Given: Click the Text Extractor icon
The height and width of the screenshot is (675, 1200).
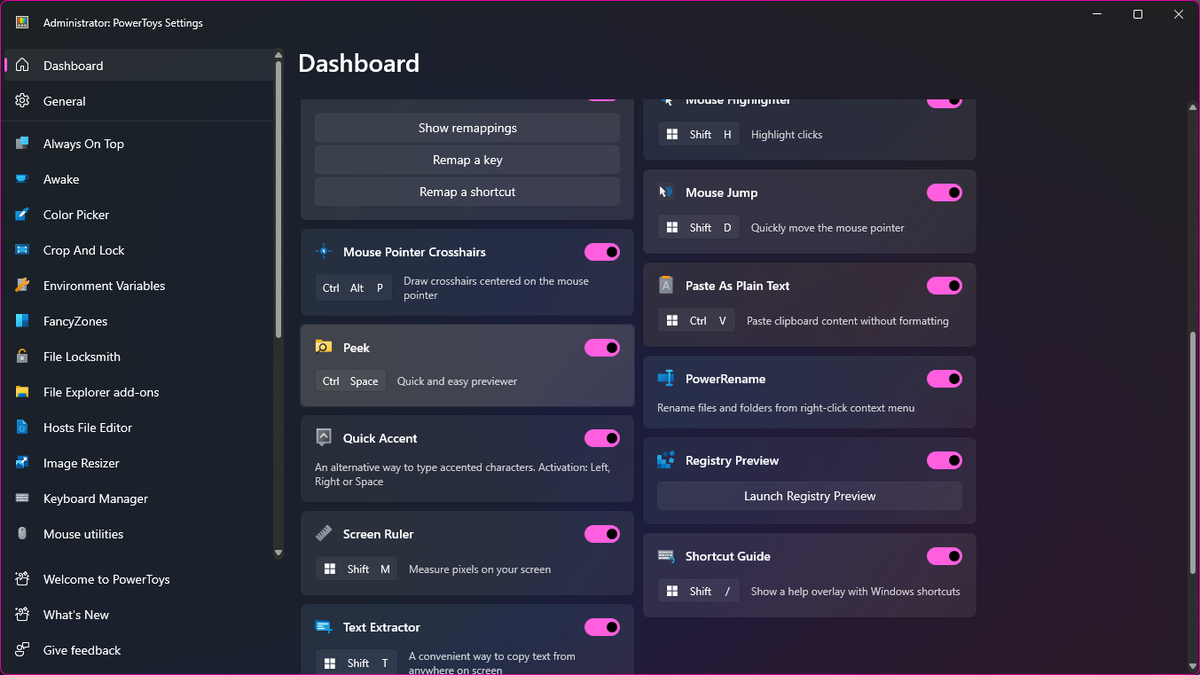Looking at the screenshot, I should coord(322,627).
